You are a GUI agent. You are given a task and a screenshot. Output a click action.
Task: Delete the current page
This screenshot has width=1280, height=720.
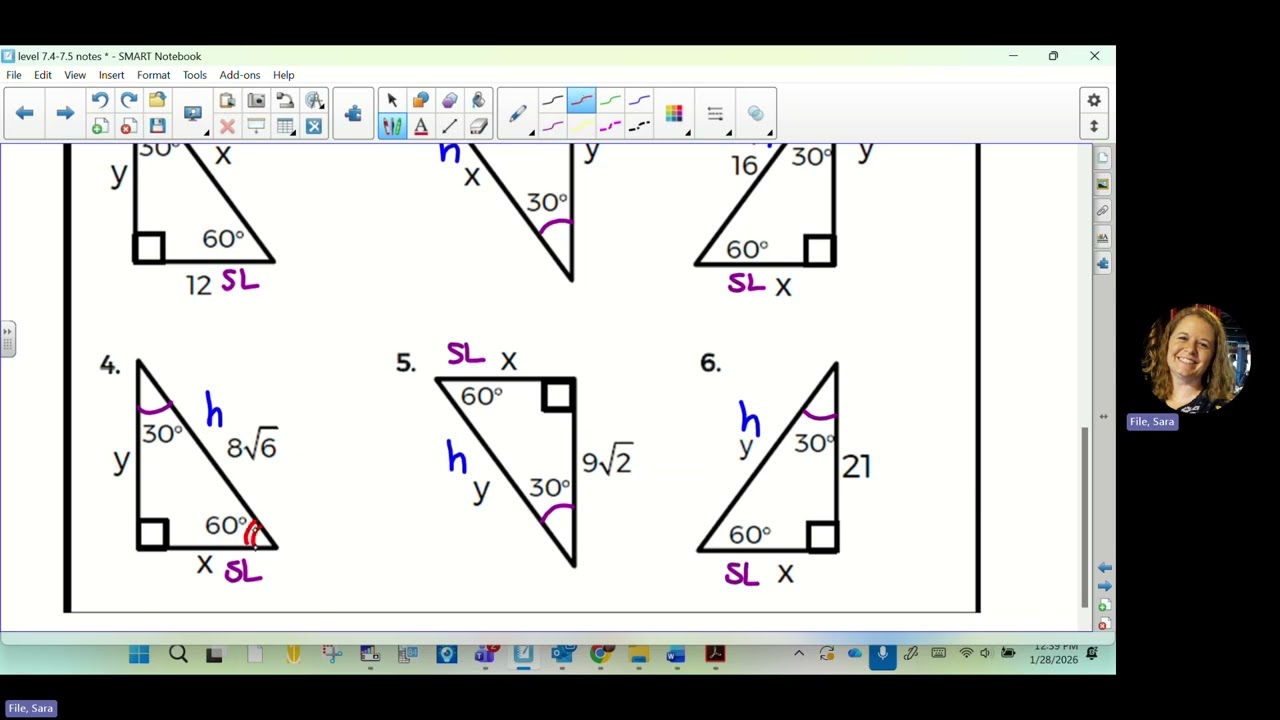click(x=128, y=127)
